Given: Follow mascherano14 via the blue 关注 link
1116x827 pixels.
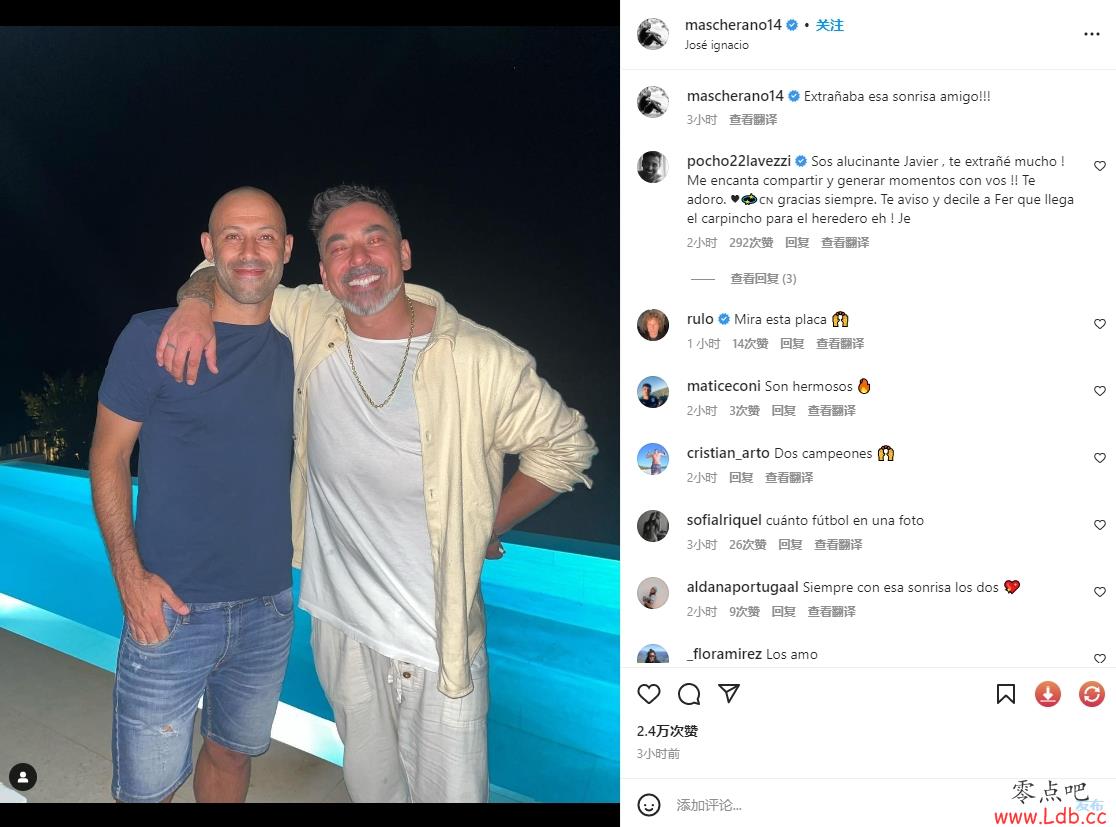Looking at the screenshot, I should [x=829, y=25].
